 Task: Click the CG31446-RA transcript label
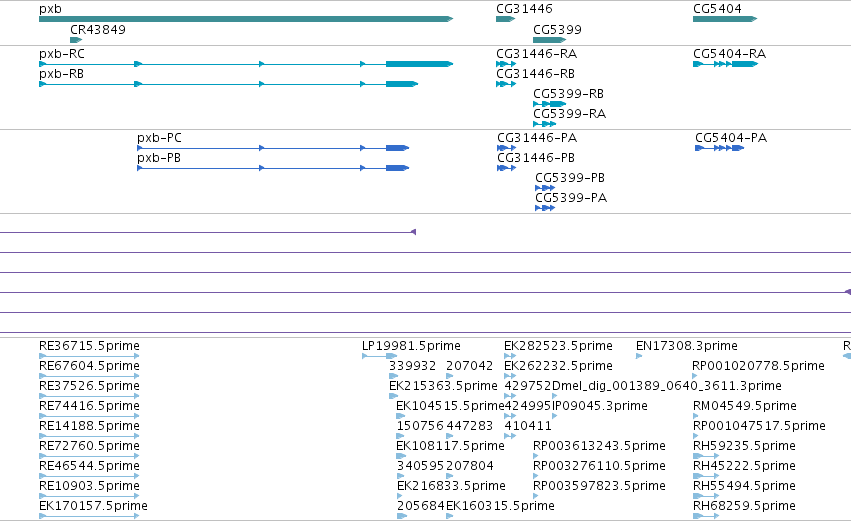click(537, 54)
